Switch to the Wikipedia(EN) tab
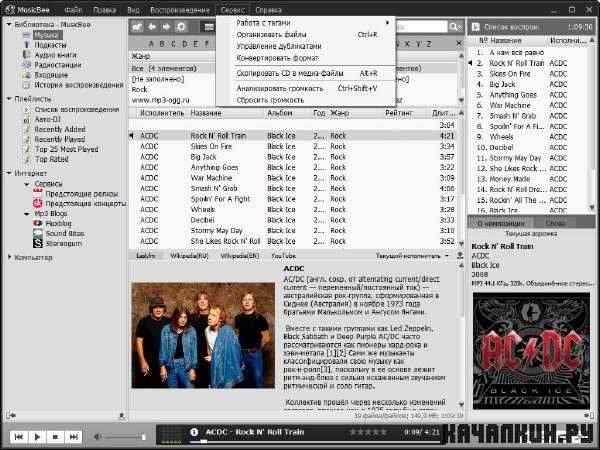600x450 pixels. [240, 256]
